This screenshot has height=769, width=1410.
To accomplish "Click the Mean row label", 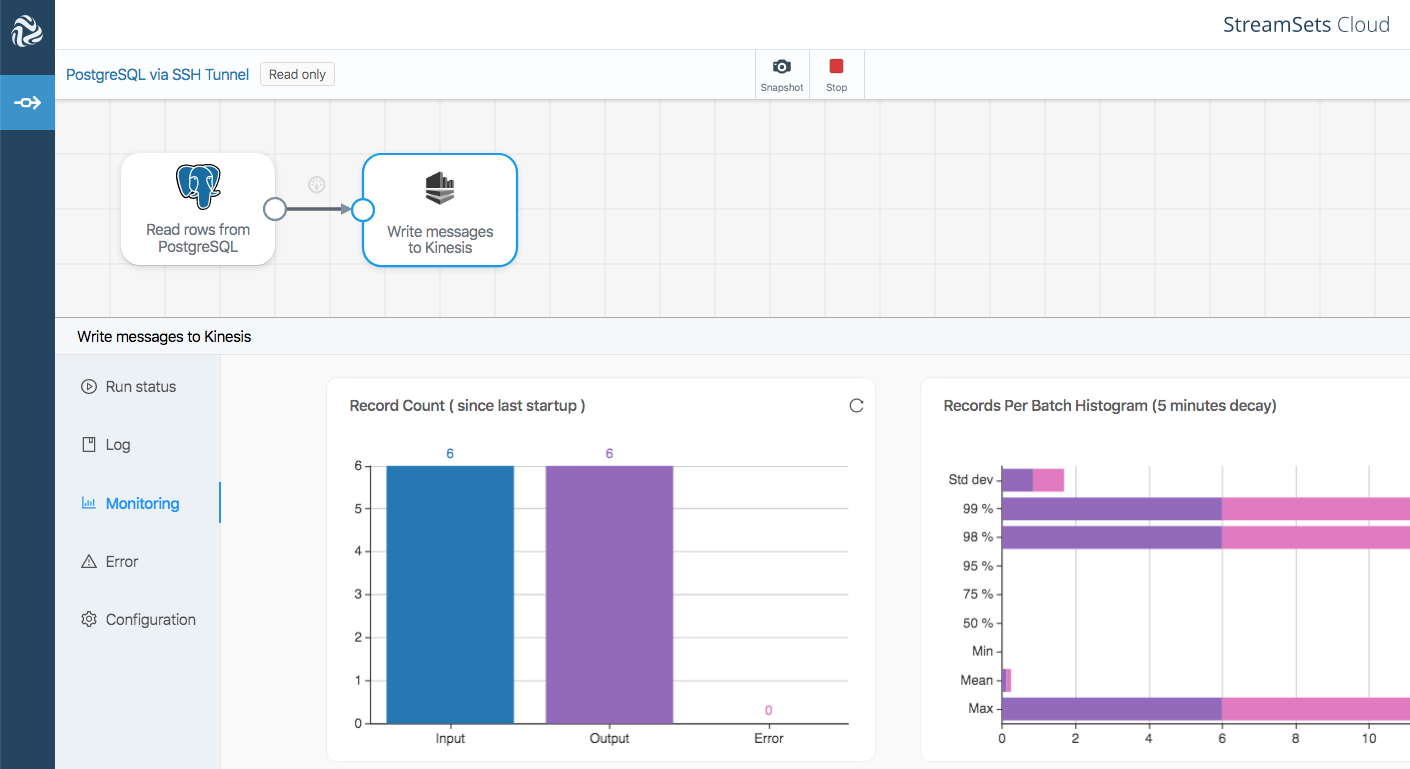I will tap(977, 680).
